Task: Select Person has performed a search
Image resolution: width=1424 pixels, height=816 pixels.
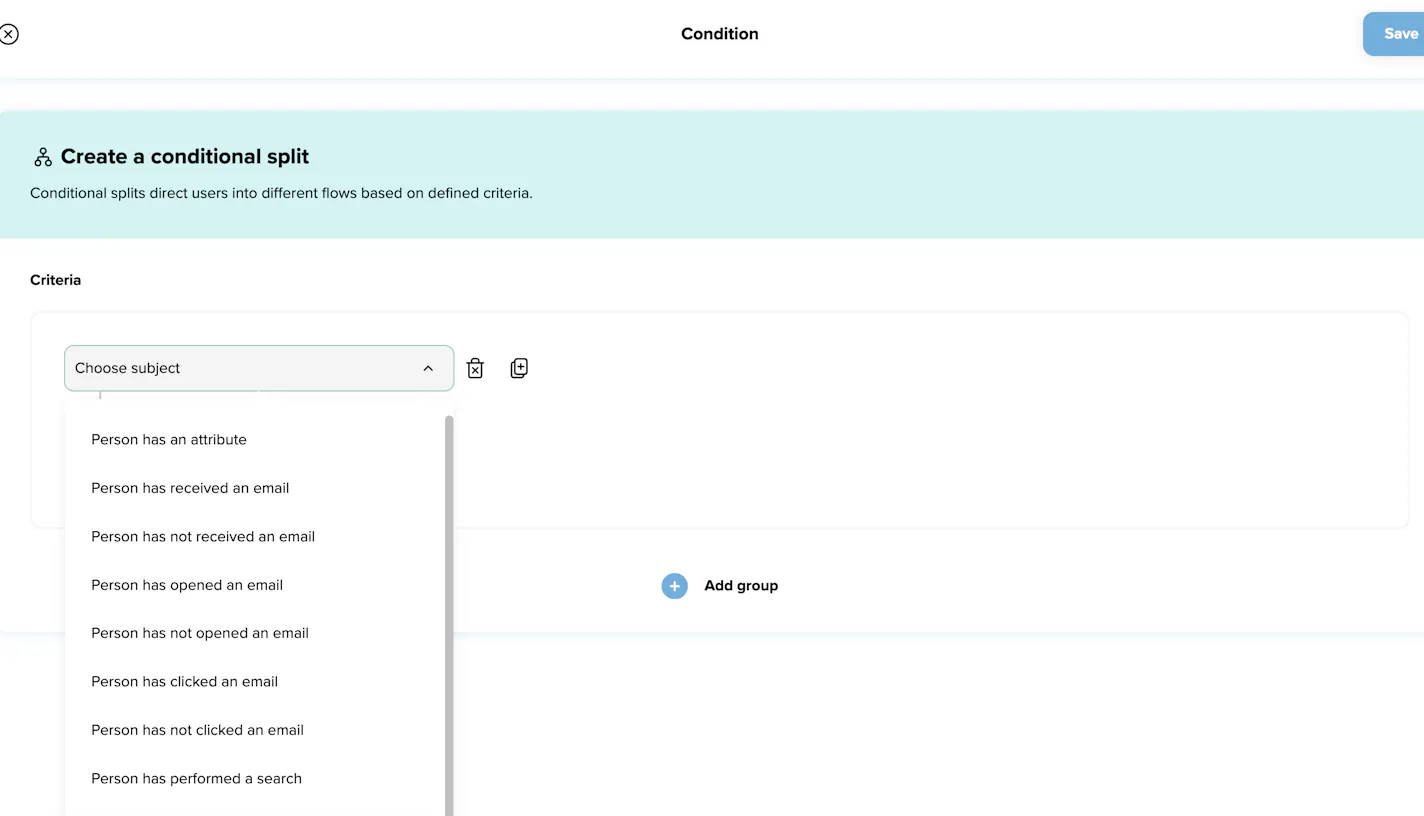Action: (x=196, y=778)
